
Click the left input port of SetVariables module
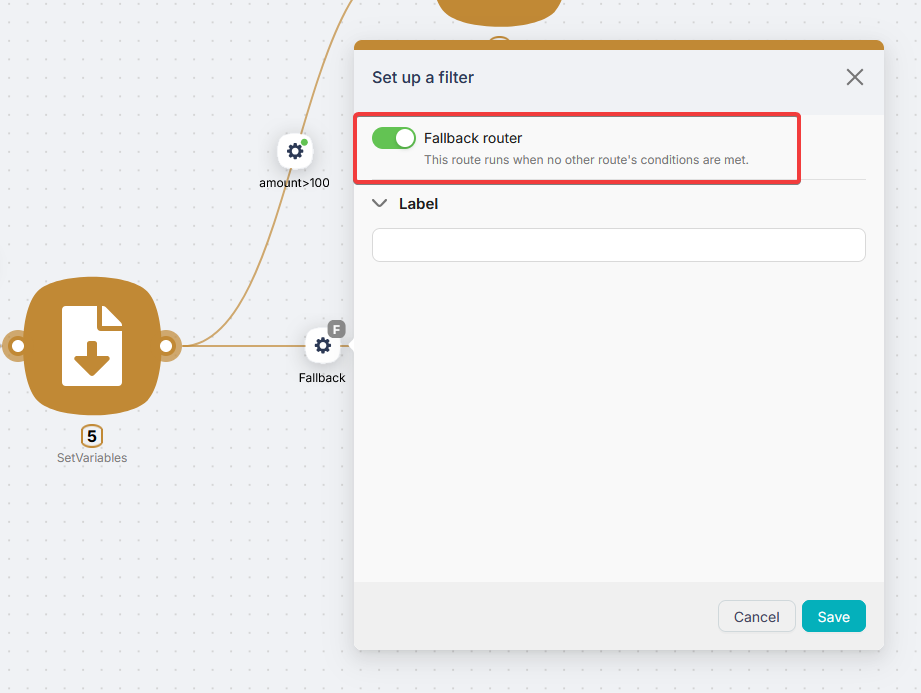15,347
